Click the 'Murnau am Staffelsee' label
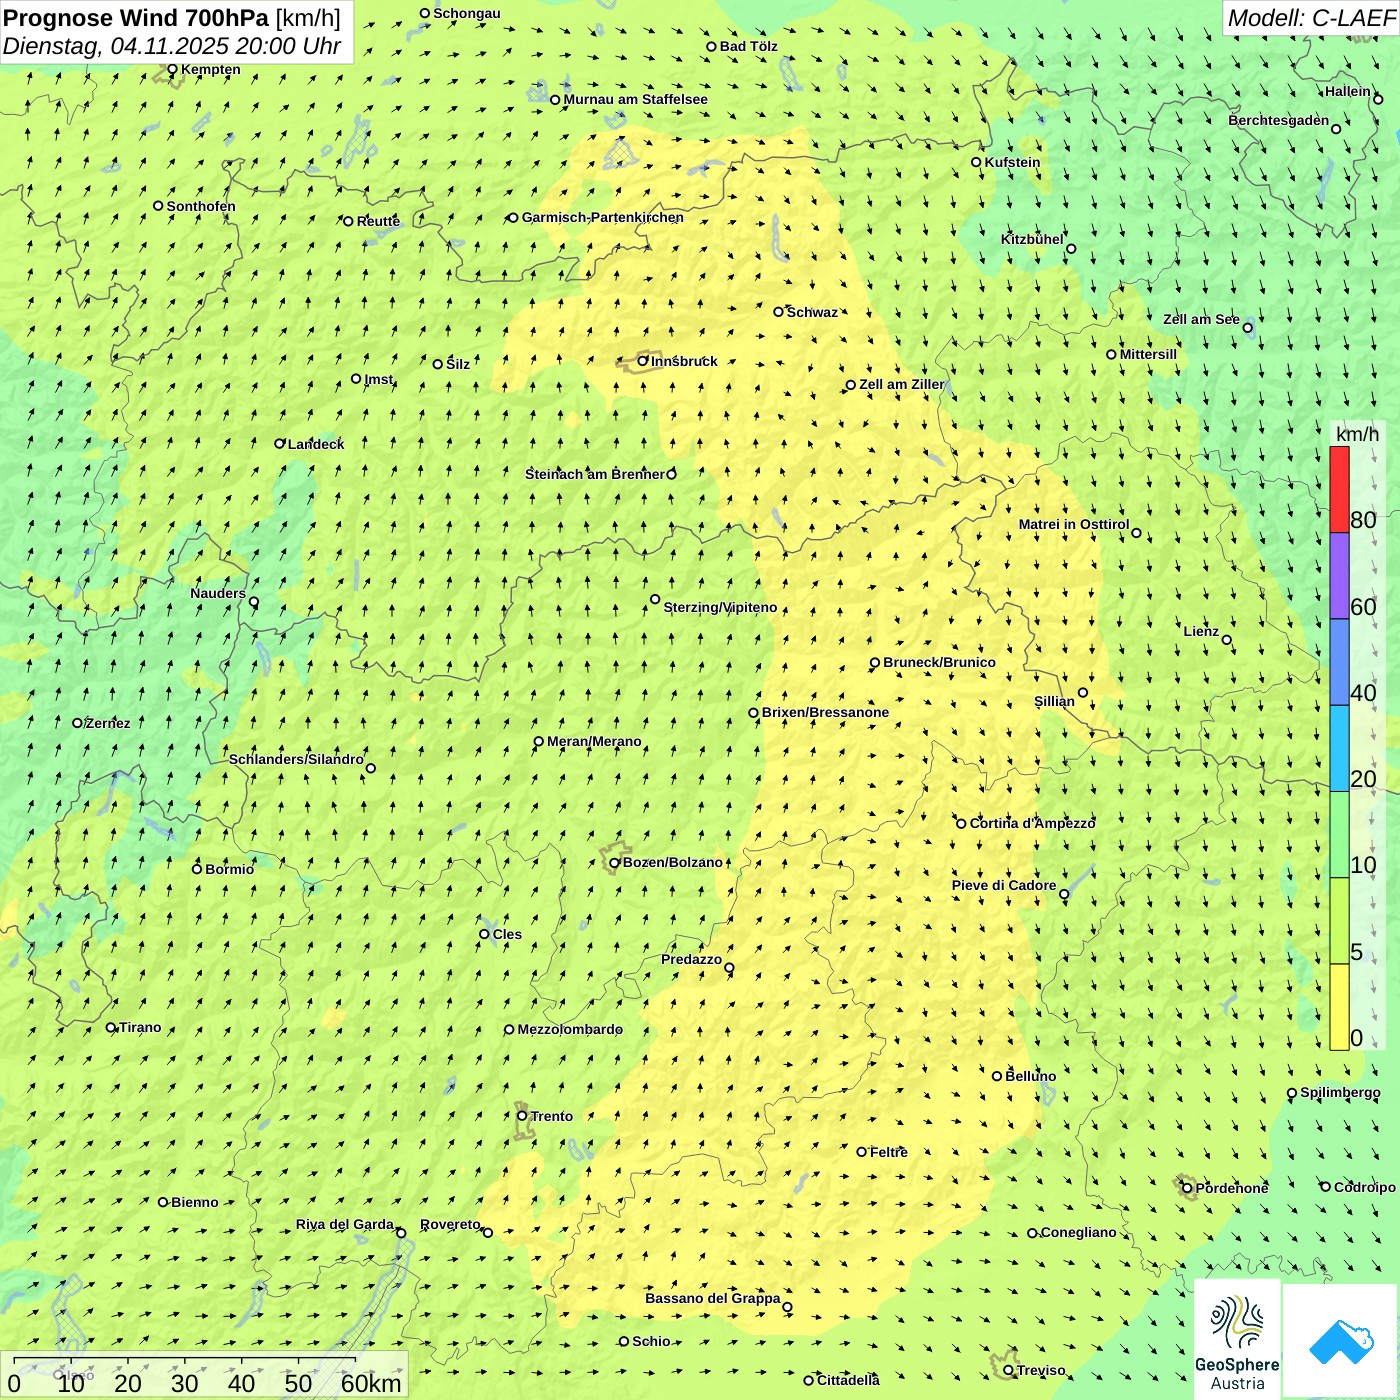1400x1400 pixels. (x=635, y=99)
